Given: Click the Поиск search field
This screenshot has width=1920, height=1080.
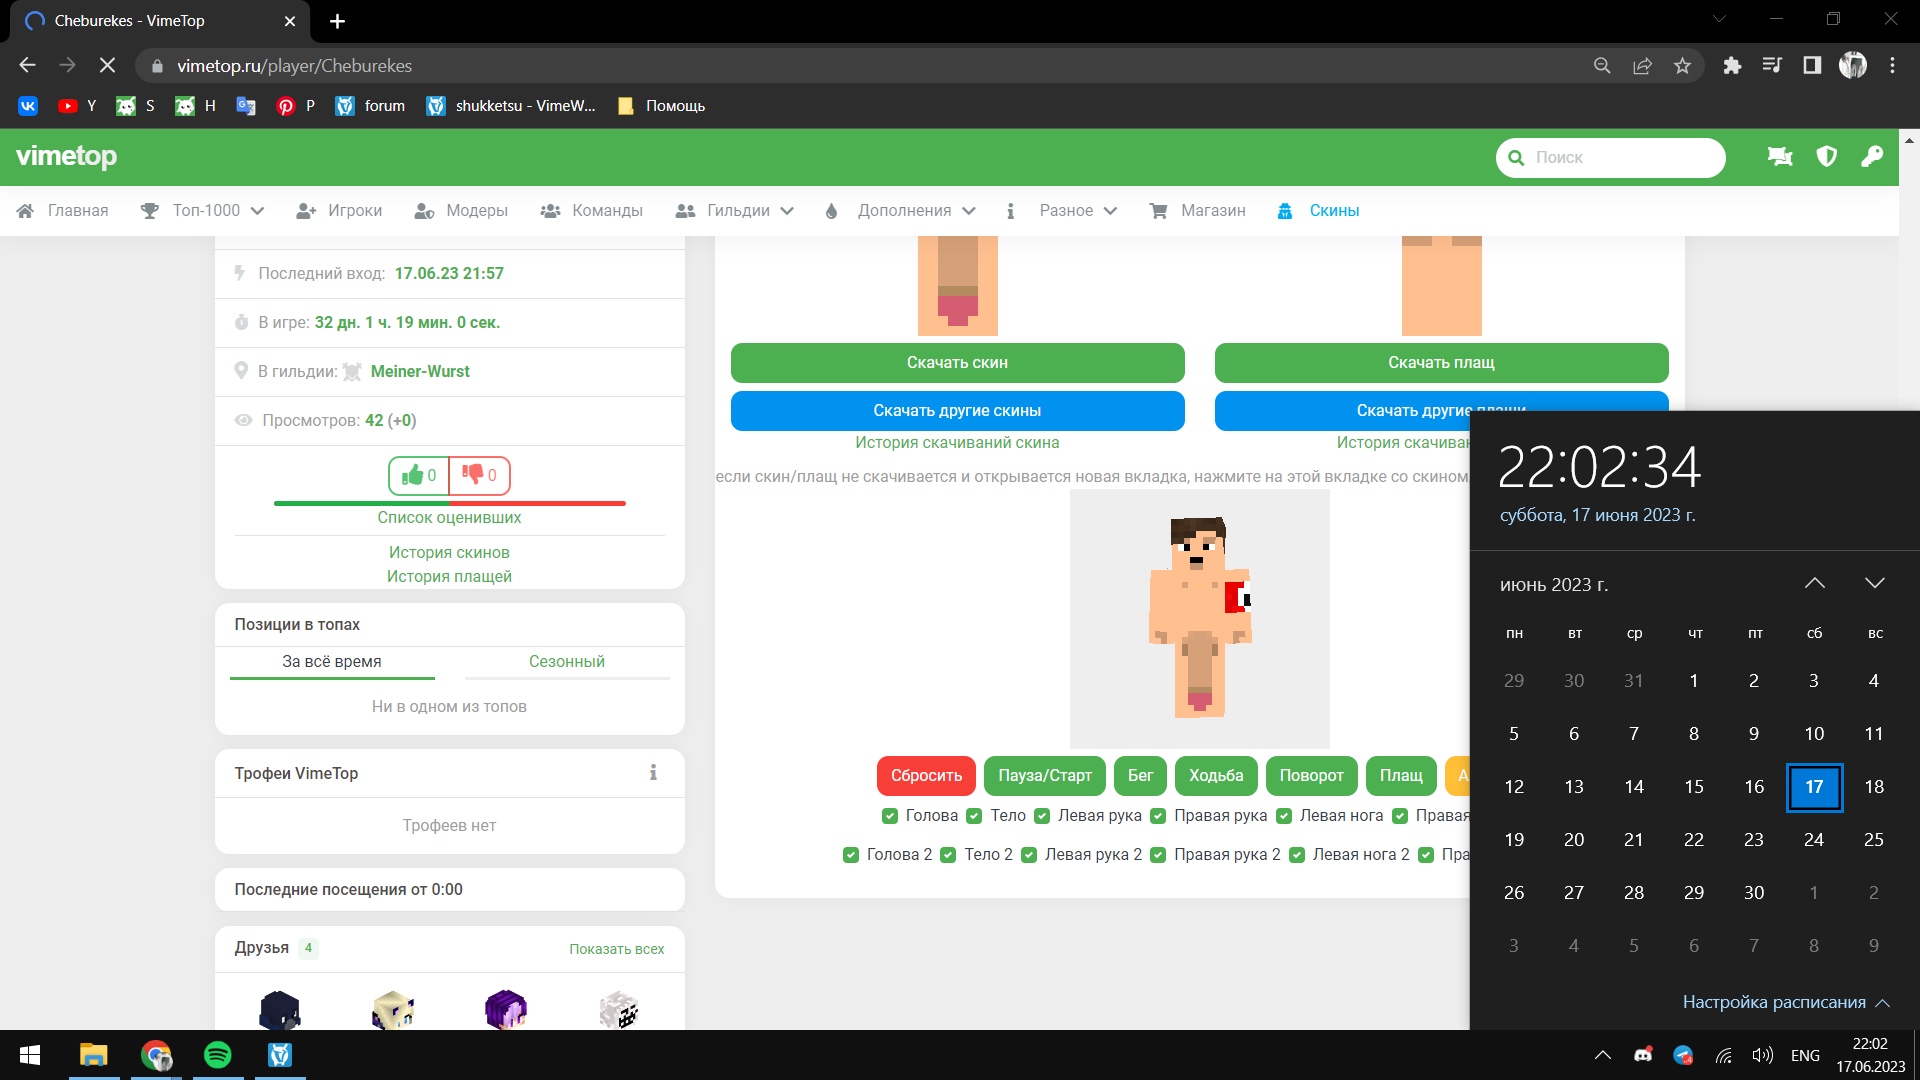Looking at the screenshot, I should click(1624, 158).
